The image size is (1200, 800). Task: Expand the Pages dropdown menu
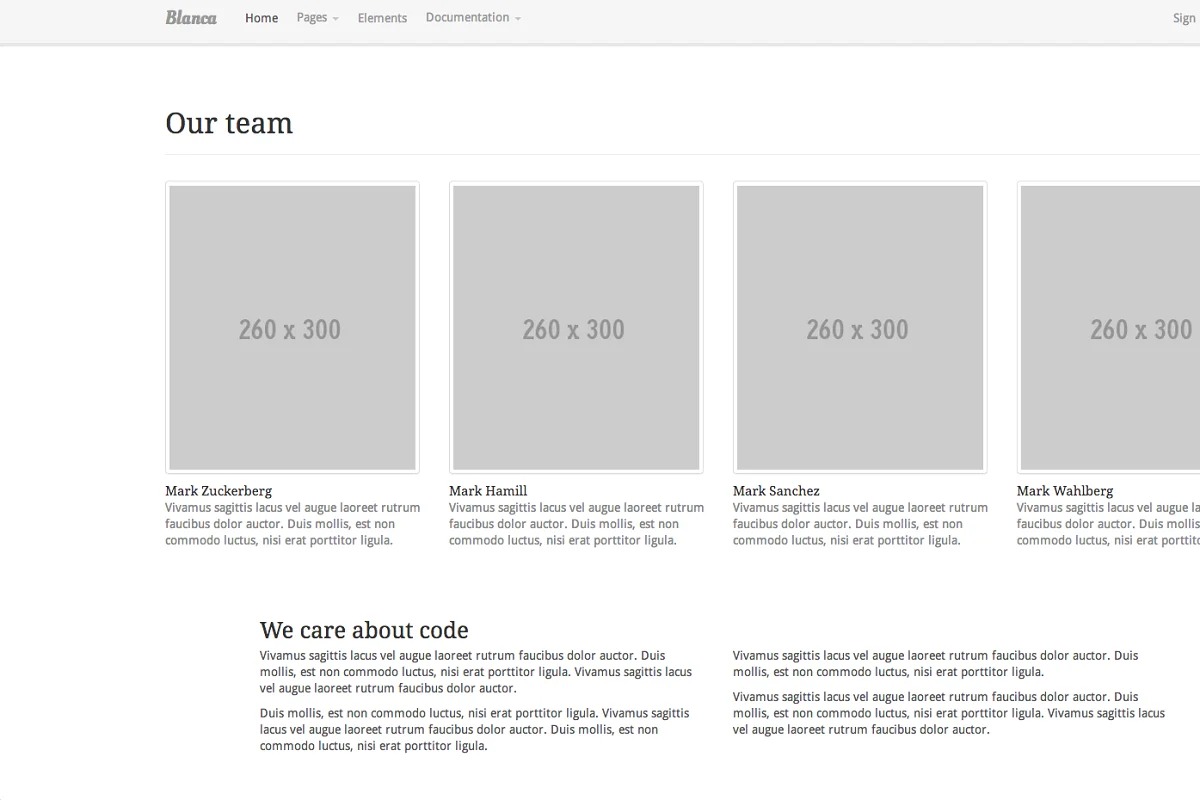coord(317,18)
